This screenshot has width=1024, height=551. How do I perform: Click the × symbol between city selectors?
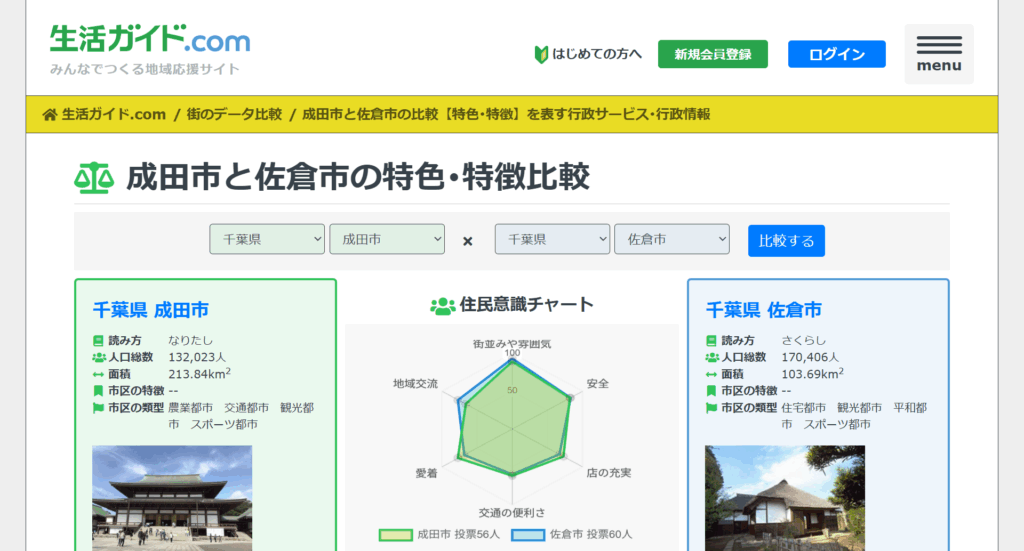pyautogui.click(x=468, y=241)
